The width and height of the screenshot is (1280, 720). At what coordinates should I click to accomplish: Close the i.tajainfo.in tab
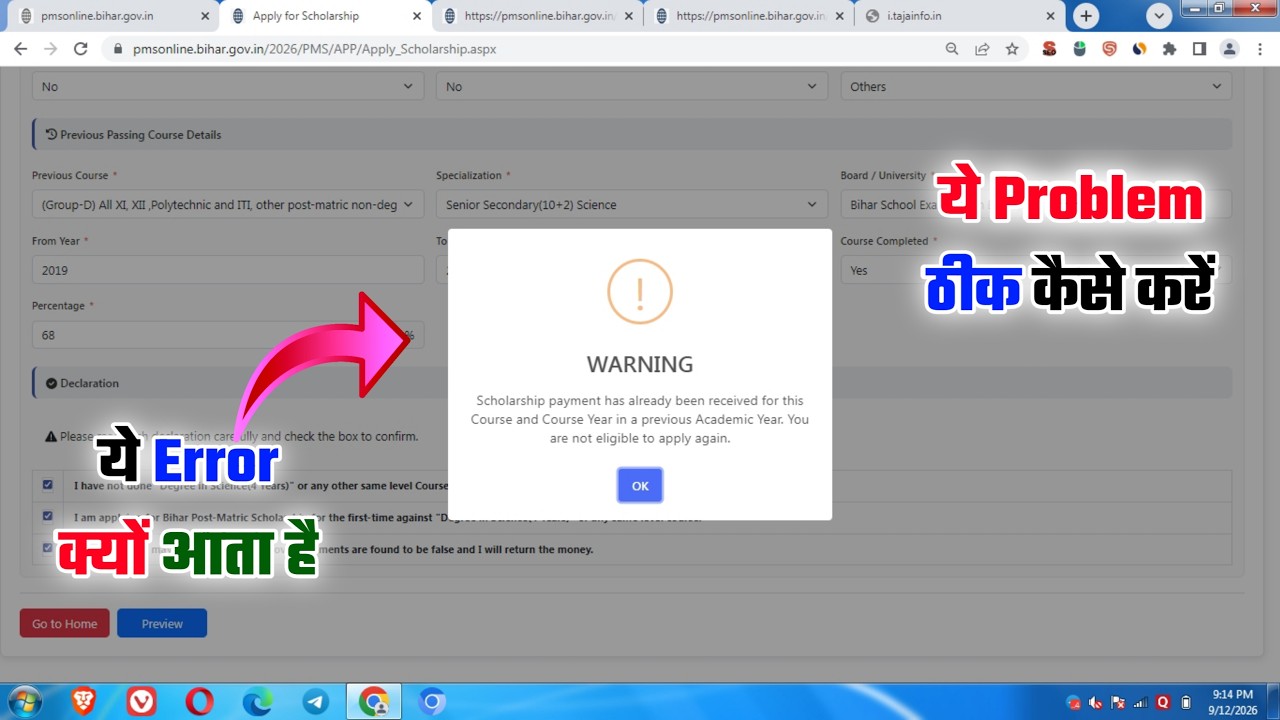click(x=1050, y=16)
